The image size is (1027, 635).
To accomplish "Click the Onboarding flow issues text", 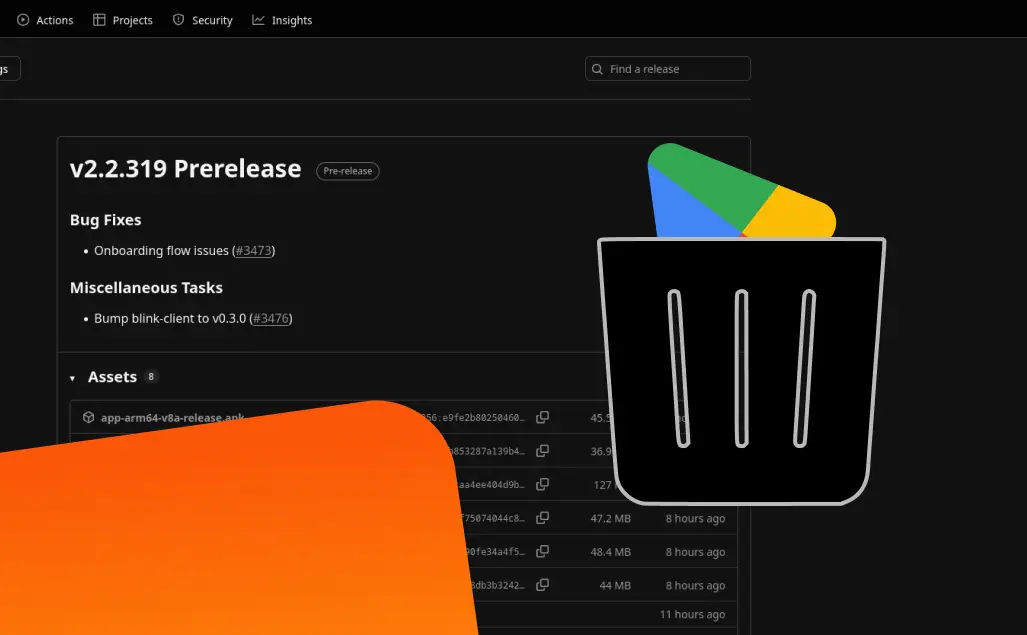I will coord(161,251).
